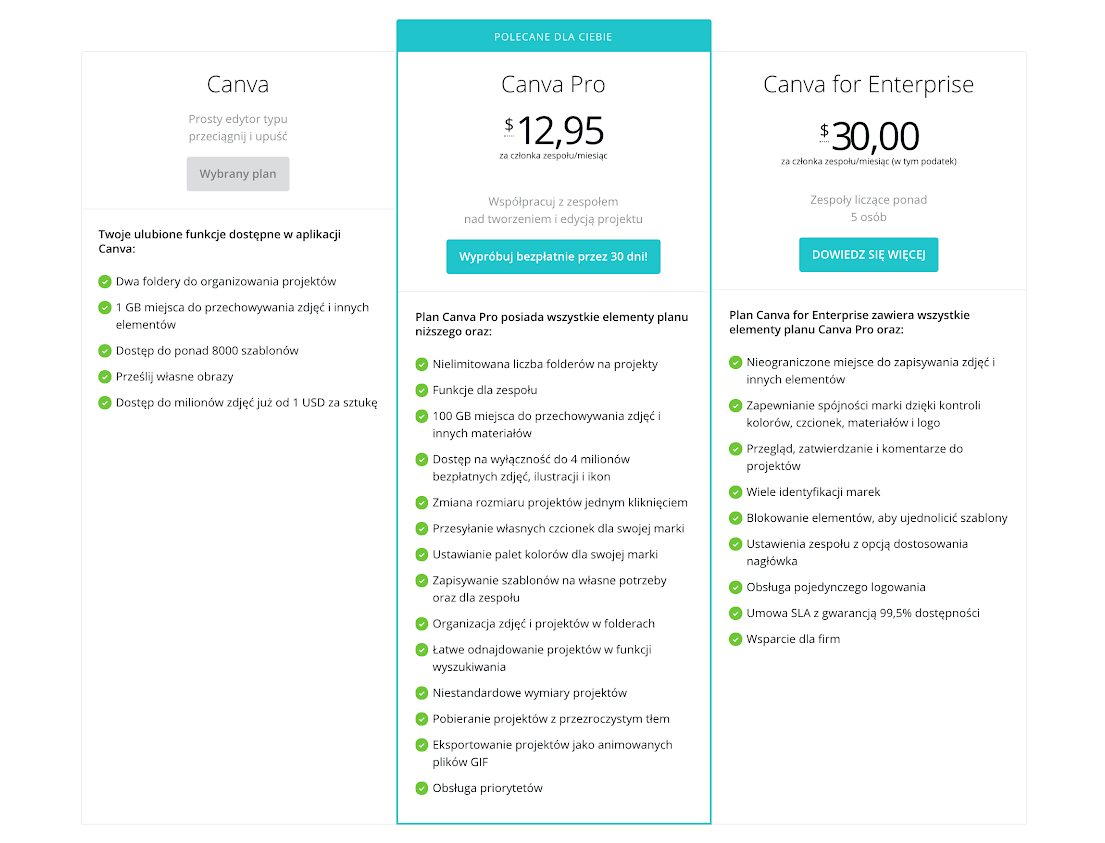Click the check icon beside Dostęp do ponad 8000 szablonów
This screenshot has height=843, width=1105.
coord(105,351)
